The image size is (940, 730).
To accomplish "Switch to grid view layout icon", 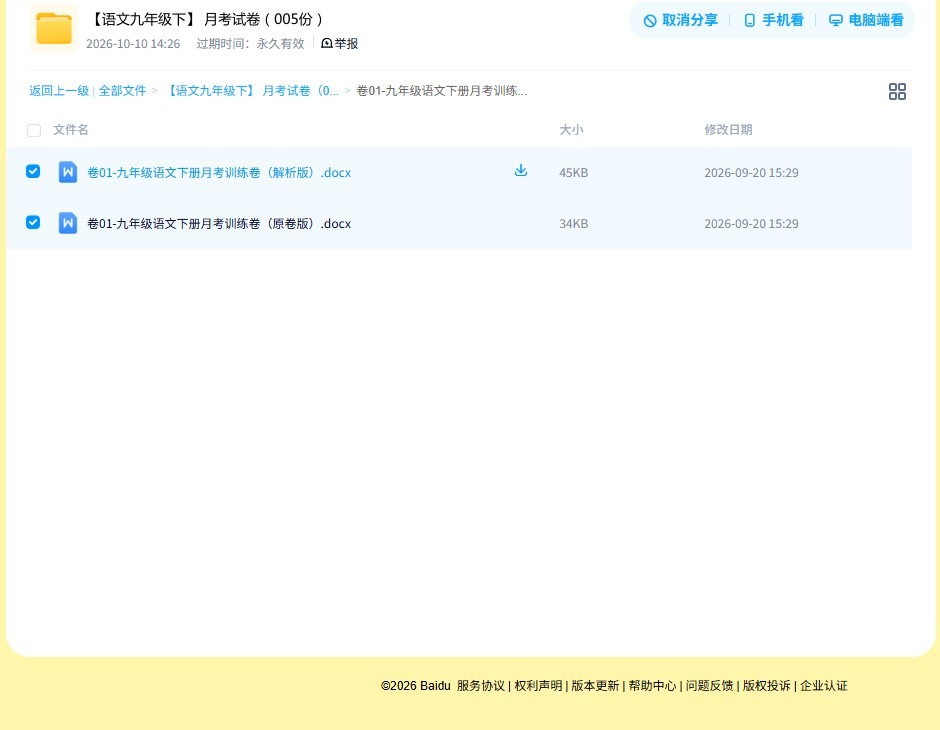I will point(897,91).
